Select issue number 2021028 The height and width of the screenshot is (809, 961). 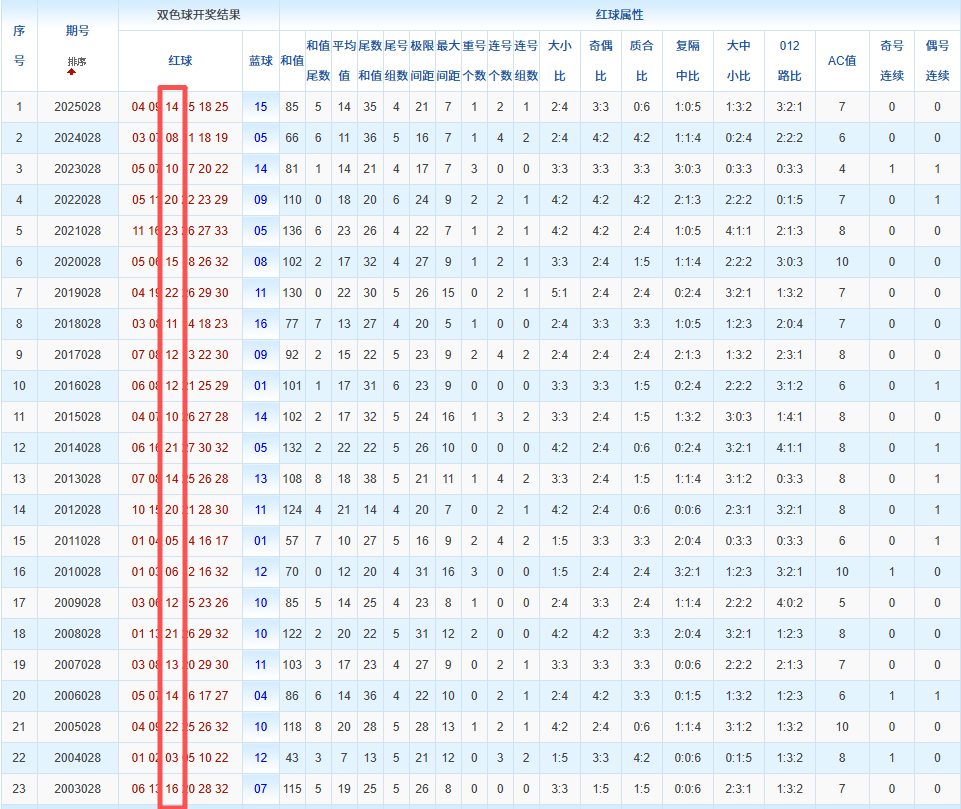pos(77,231)
